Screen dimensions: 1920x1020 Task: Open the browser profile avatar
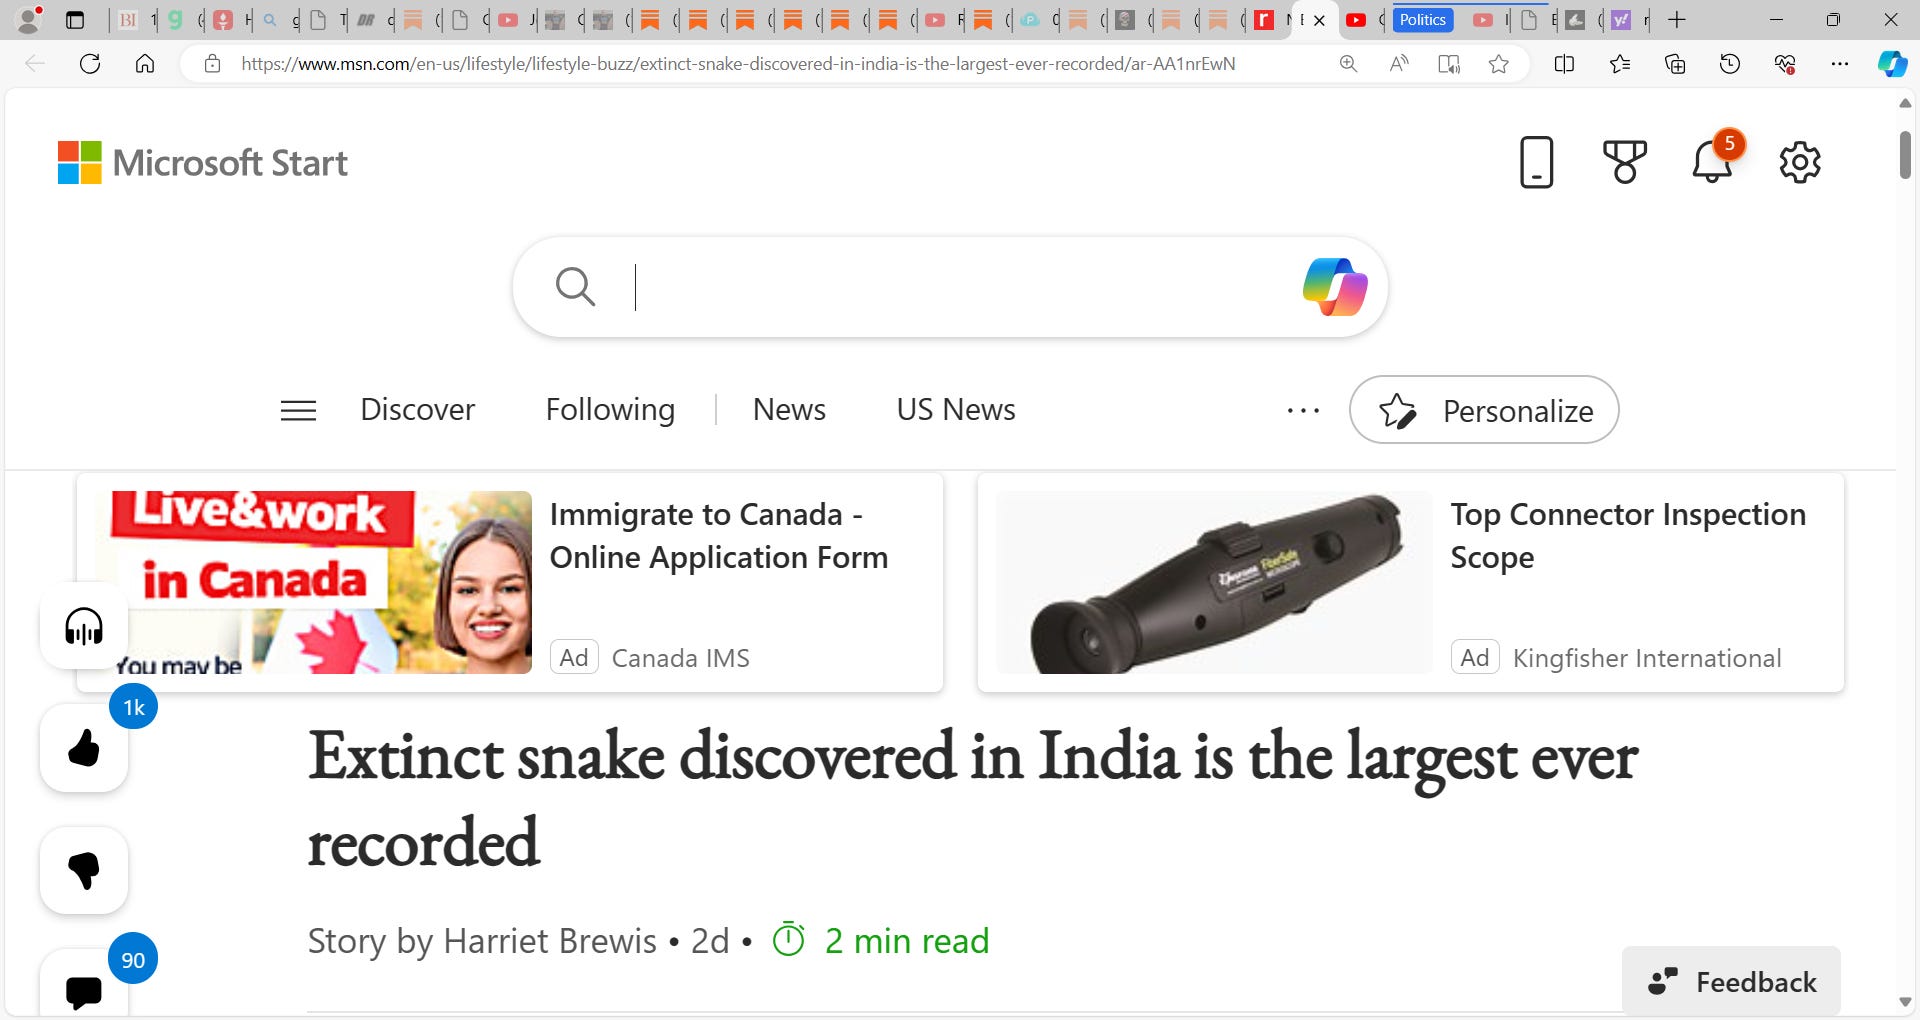click(30, 19)
